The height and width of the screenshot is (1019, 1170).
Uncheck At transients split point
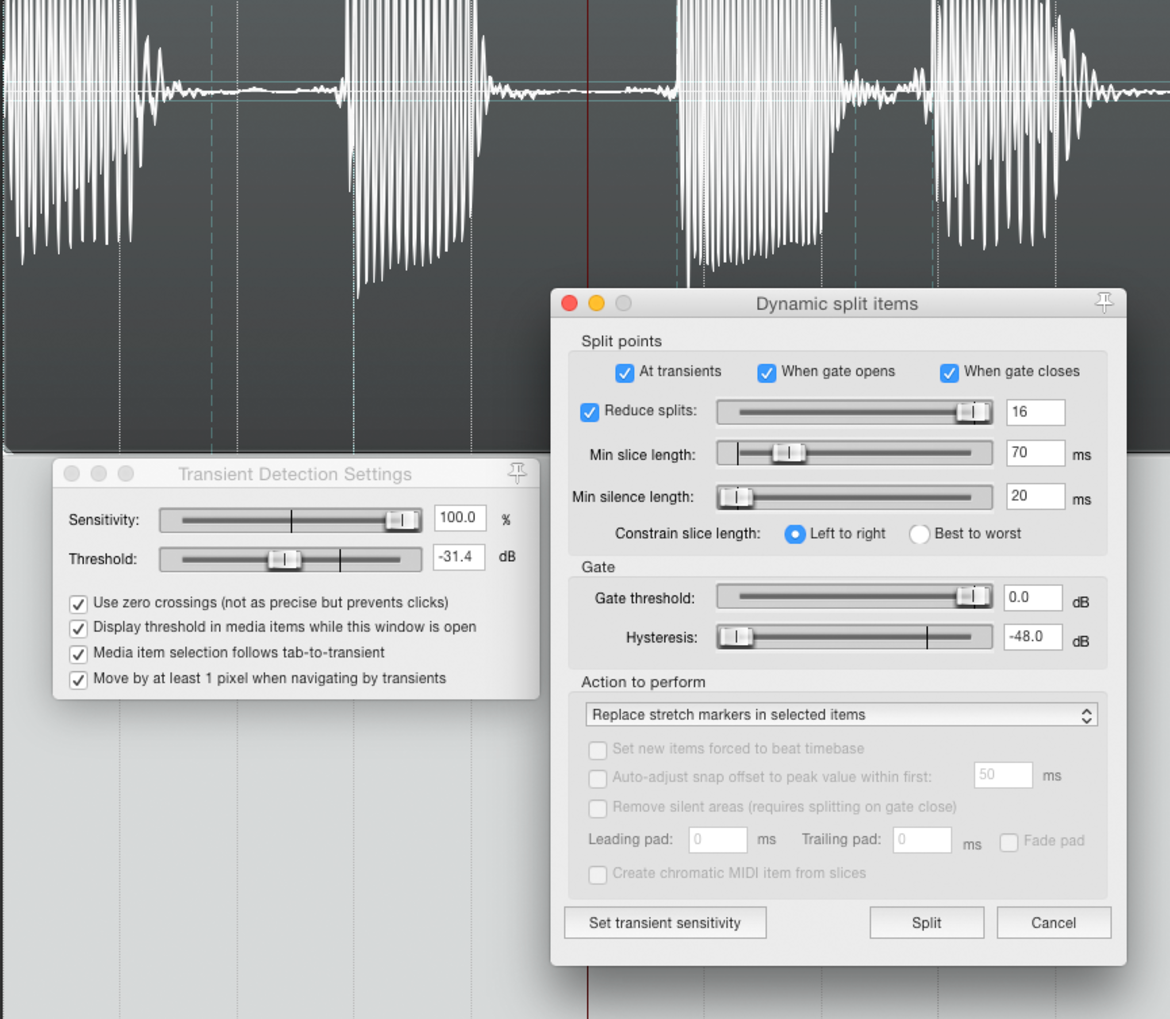pos(625,372)
